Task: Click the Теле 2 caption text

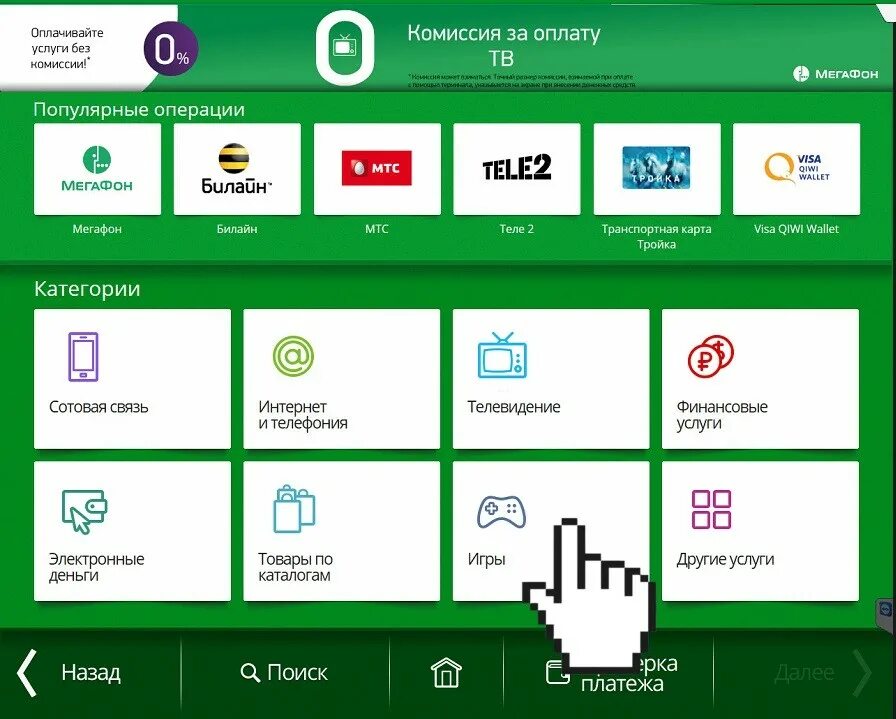Action: pos(517,229)
